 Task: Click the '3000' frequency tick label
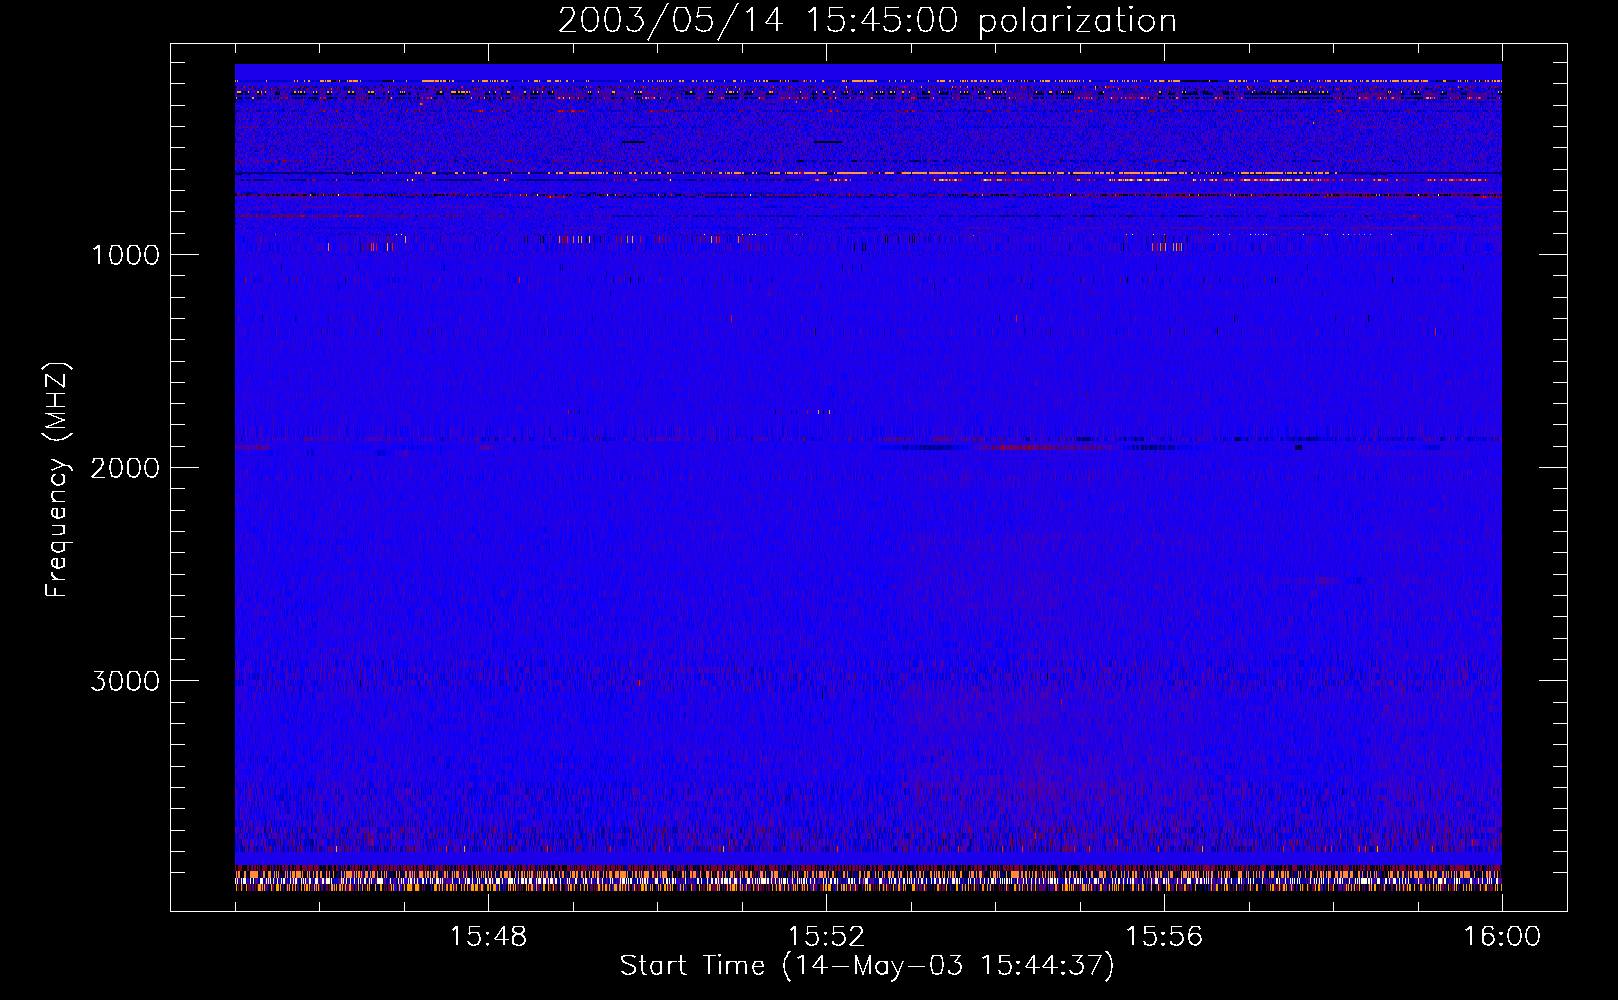[x=125, y=681]
